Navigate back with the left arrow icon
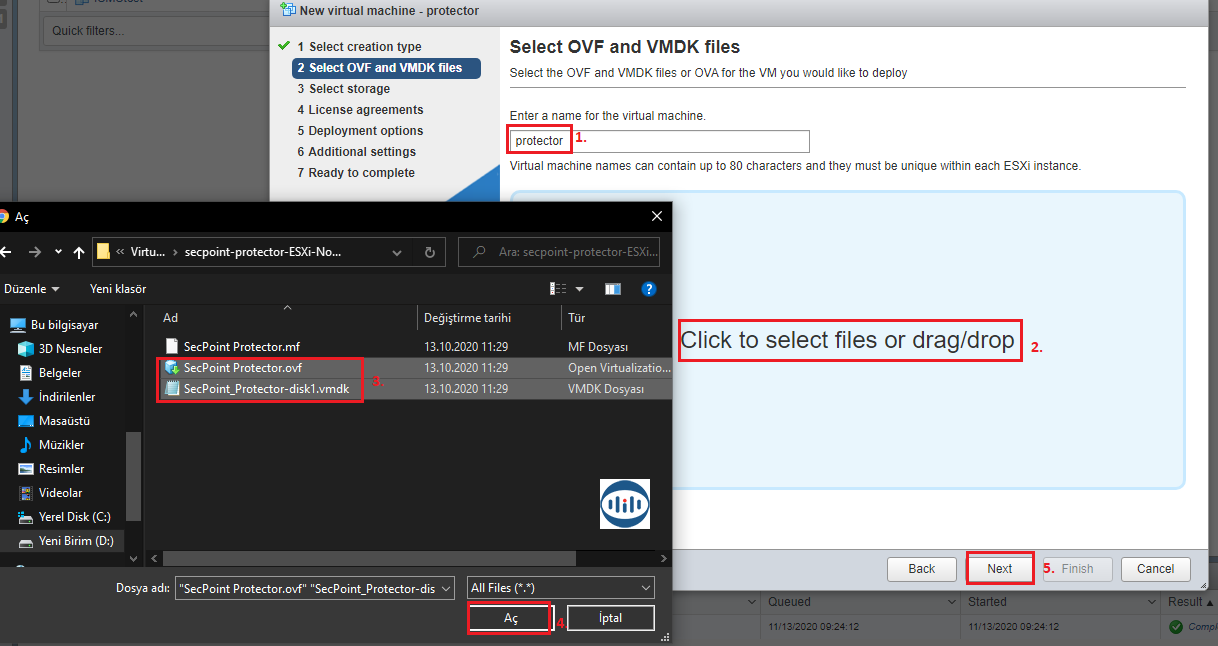This screenshot has width=1218, height=646. (5, 252)
